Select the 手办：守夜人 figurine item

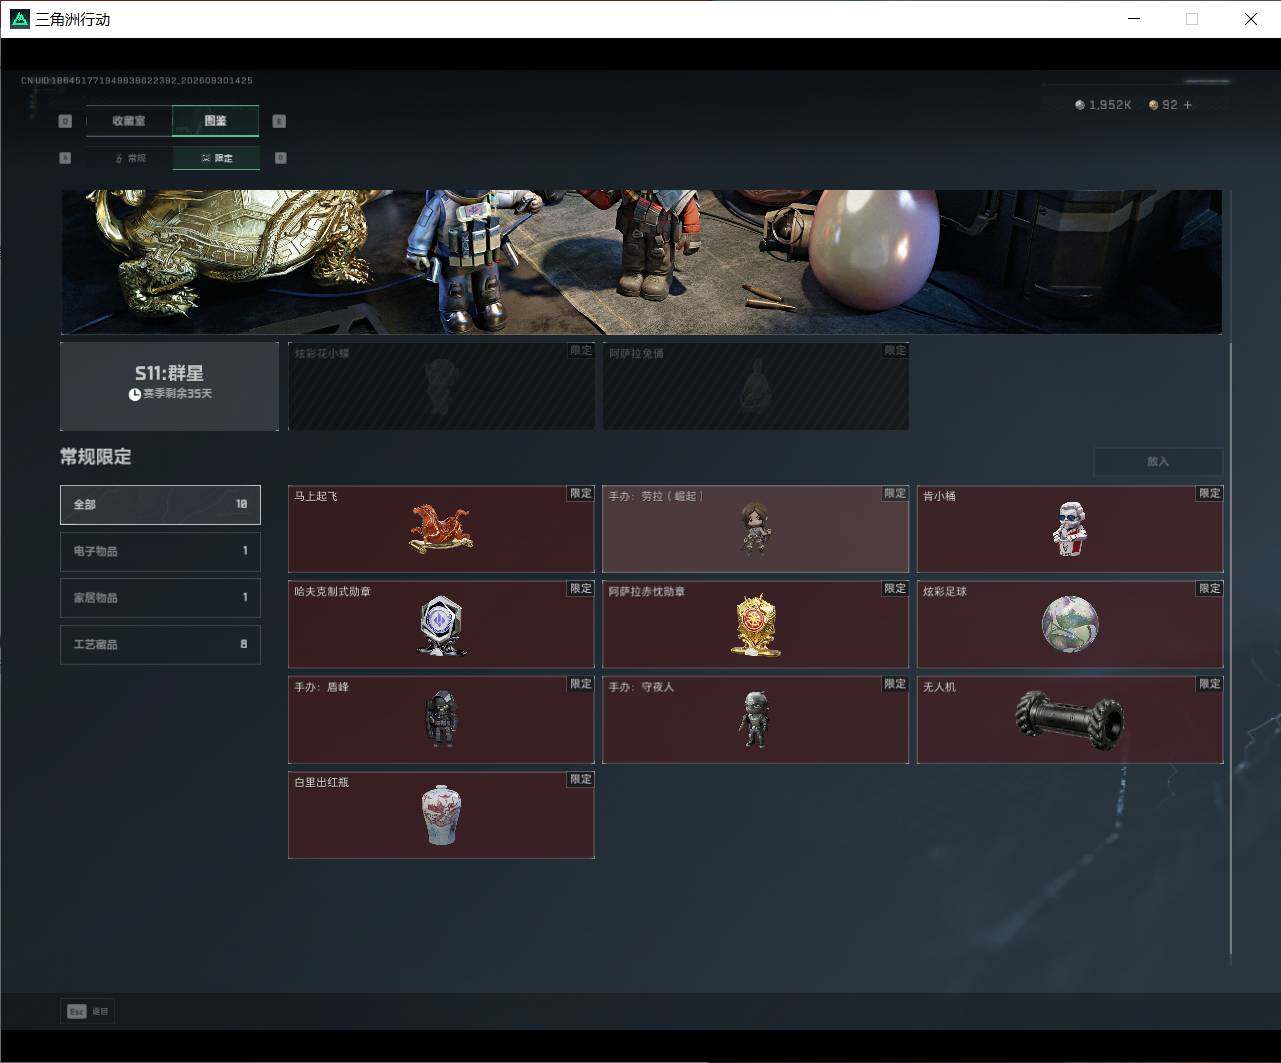point(755,720)
